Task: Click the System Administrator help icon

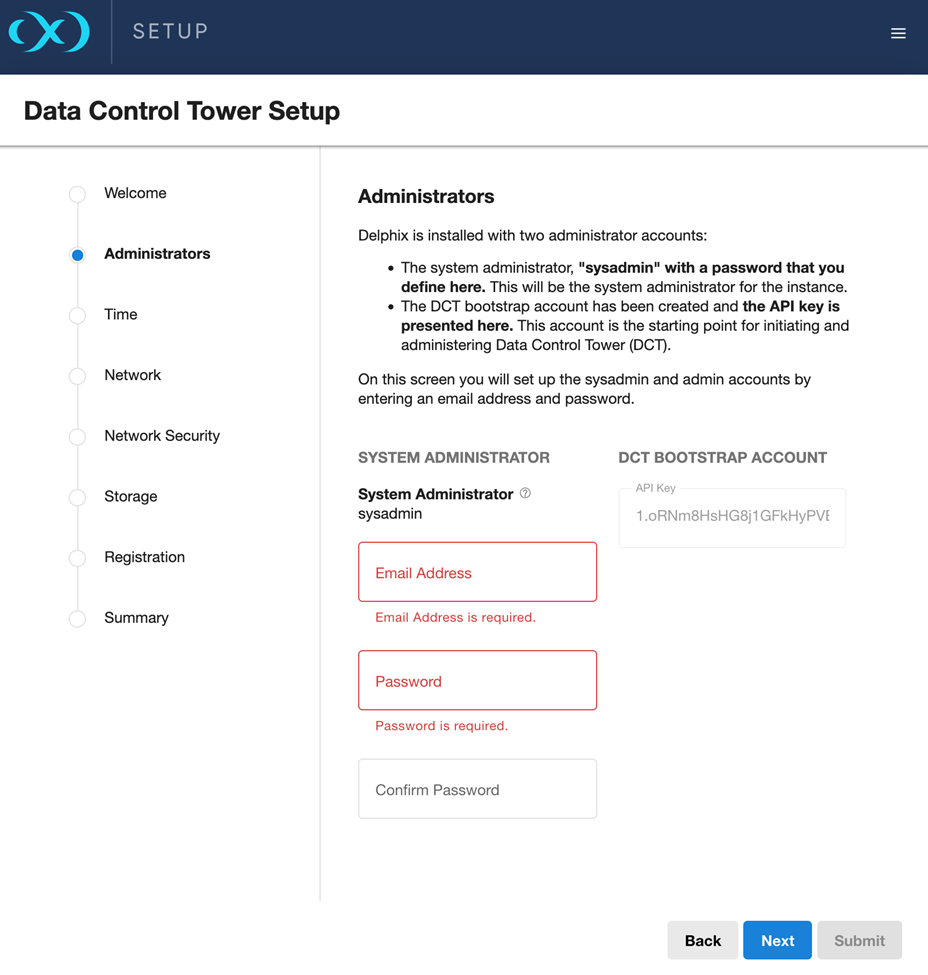Action: click(x=525, y=493)
